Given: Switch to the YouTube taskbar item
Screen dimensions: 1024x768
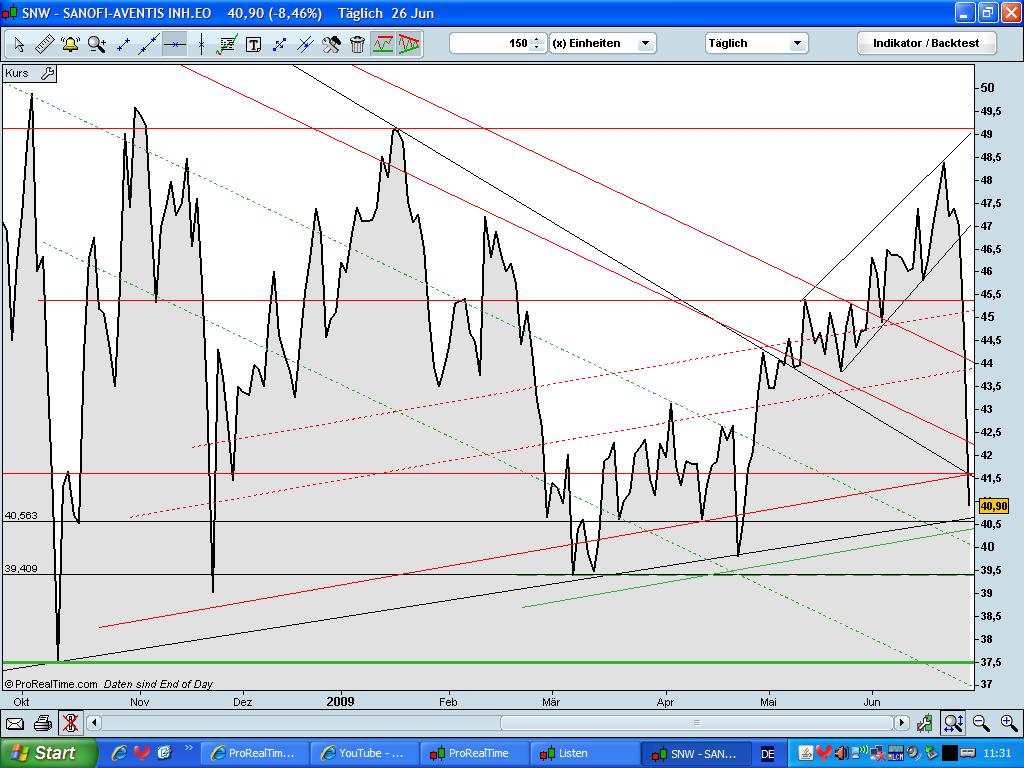Looking at the screenshot, I should click(362, 753).
